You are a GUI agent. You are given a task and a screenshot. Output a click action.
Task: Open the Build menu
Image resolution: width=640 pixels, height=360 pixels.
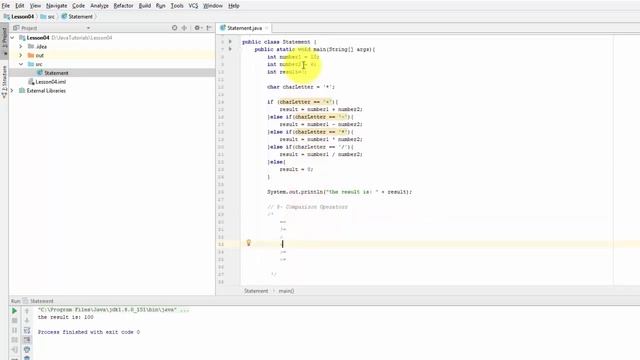click(x=145, y=6)
